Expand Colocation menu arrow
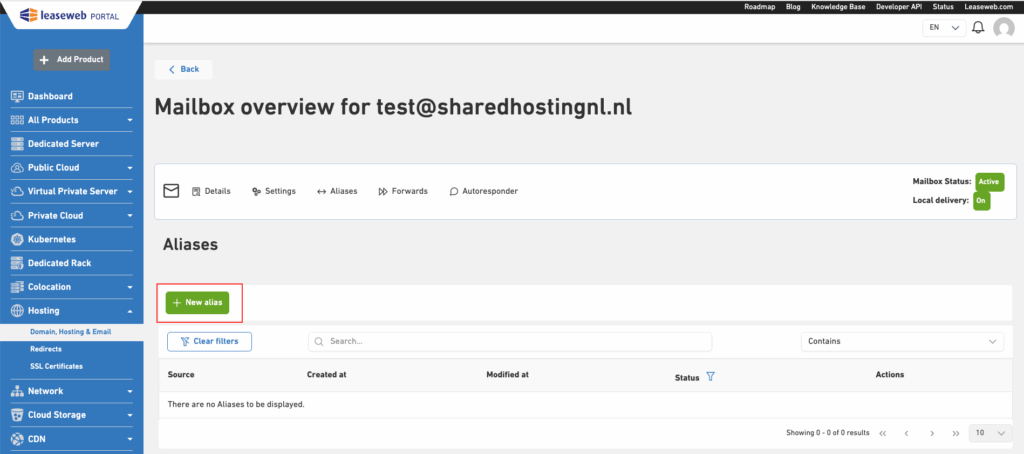Viewport: 1024px width, 454px height. [x=130, y=287]
